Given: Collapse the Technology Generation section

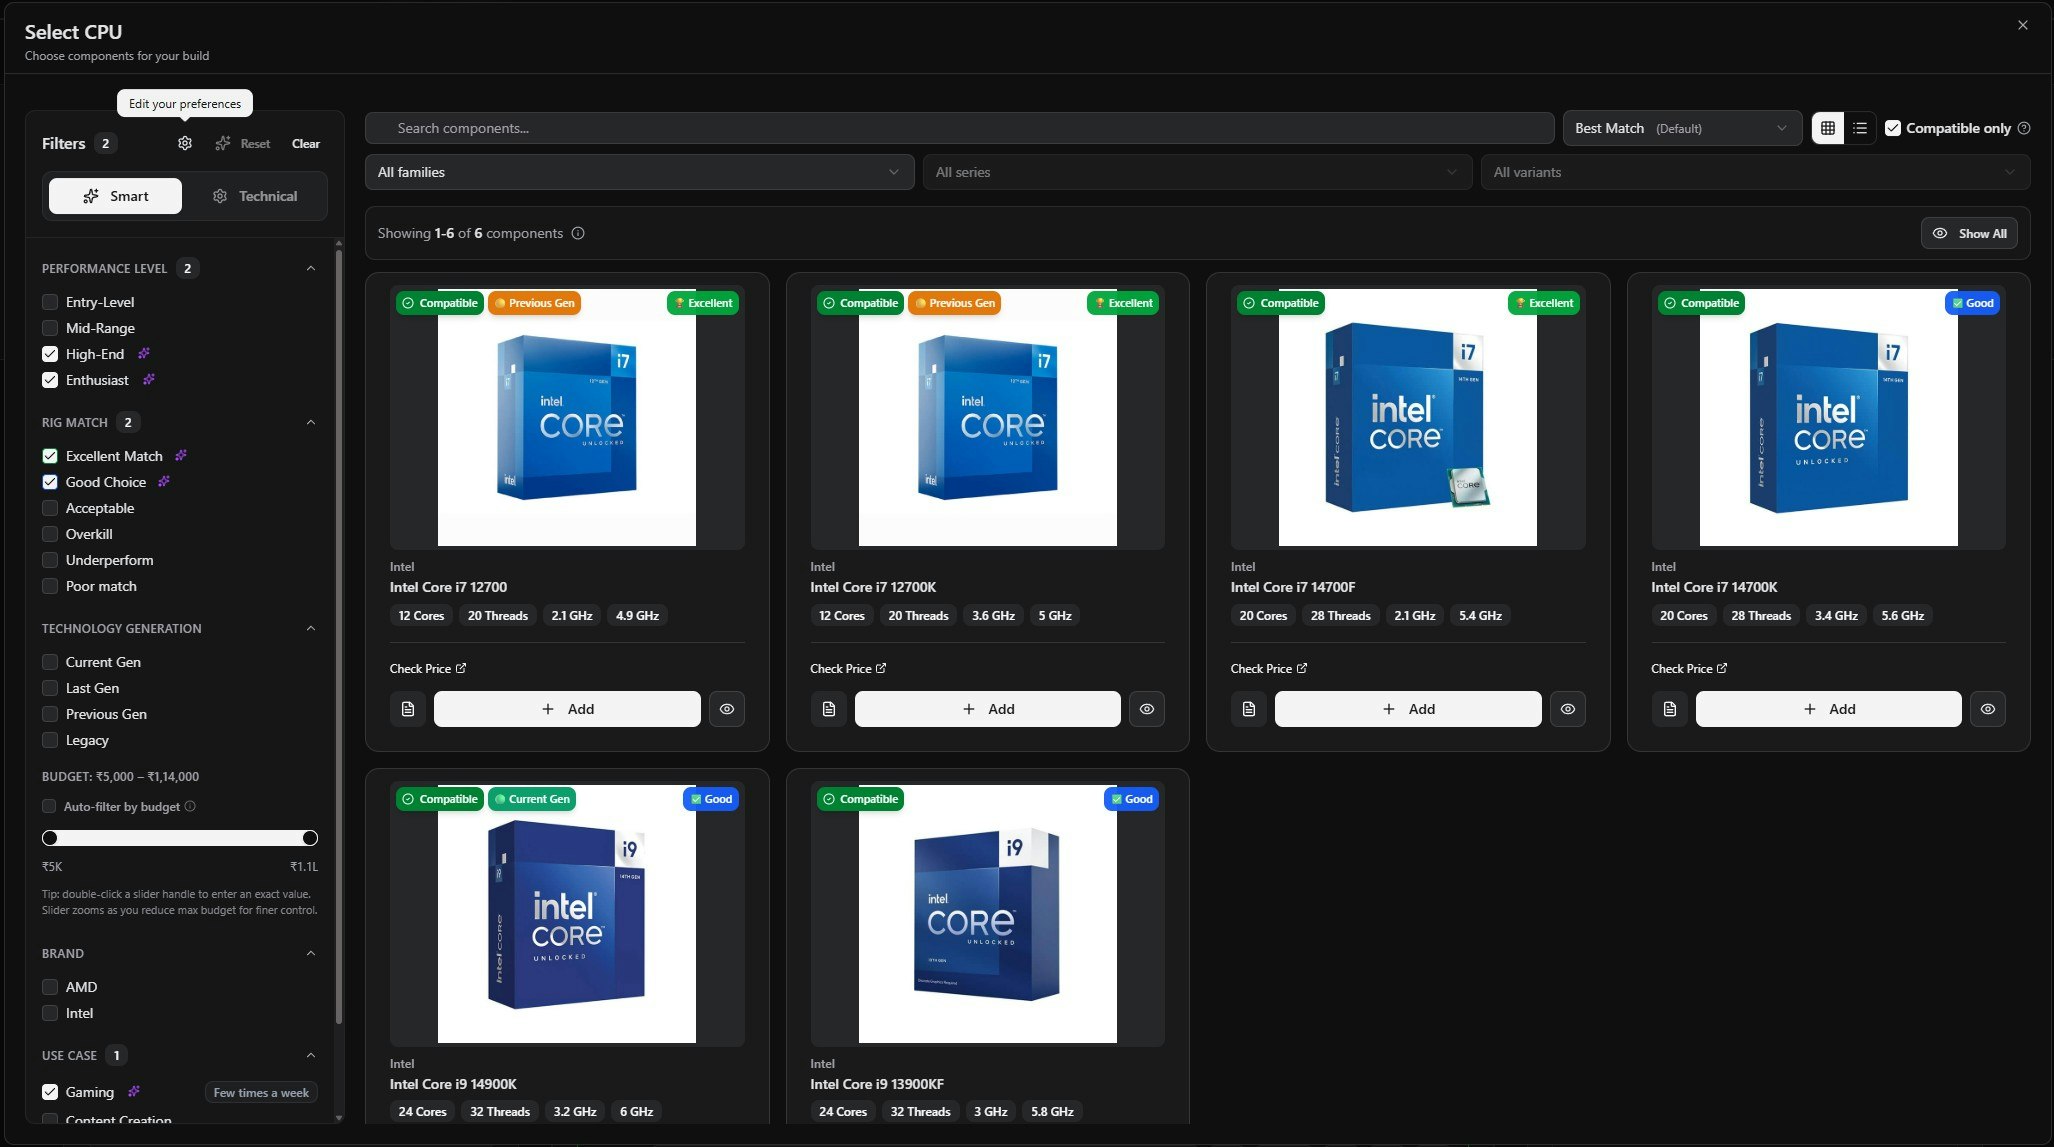Looking at the screenshot, I should click(x=311, y=628).
